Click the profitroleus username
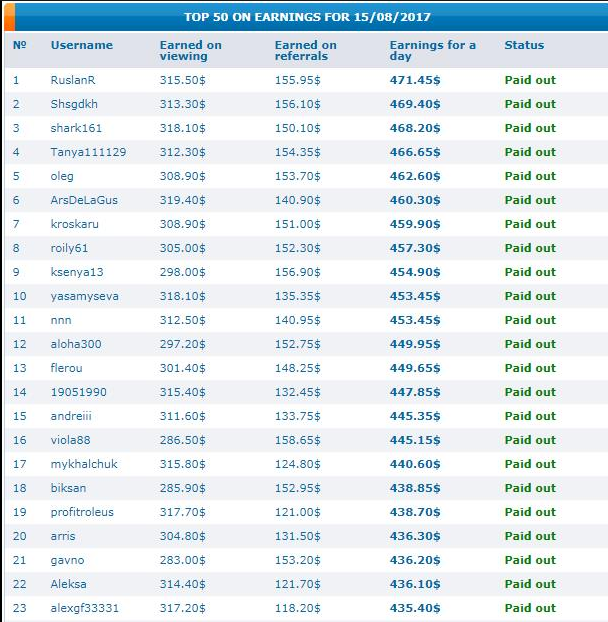 [x=82, y=512]
